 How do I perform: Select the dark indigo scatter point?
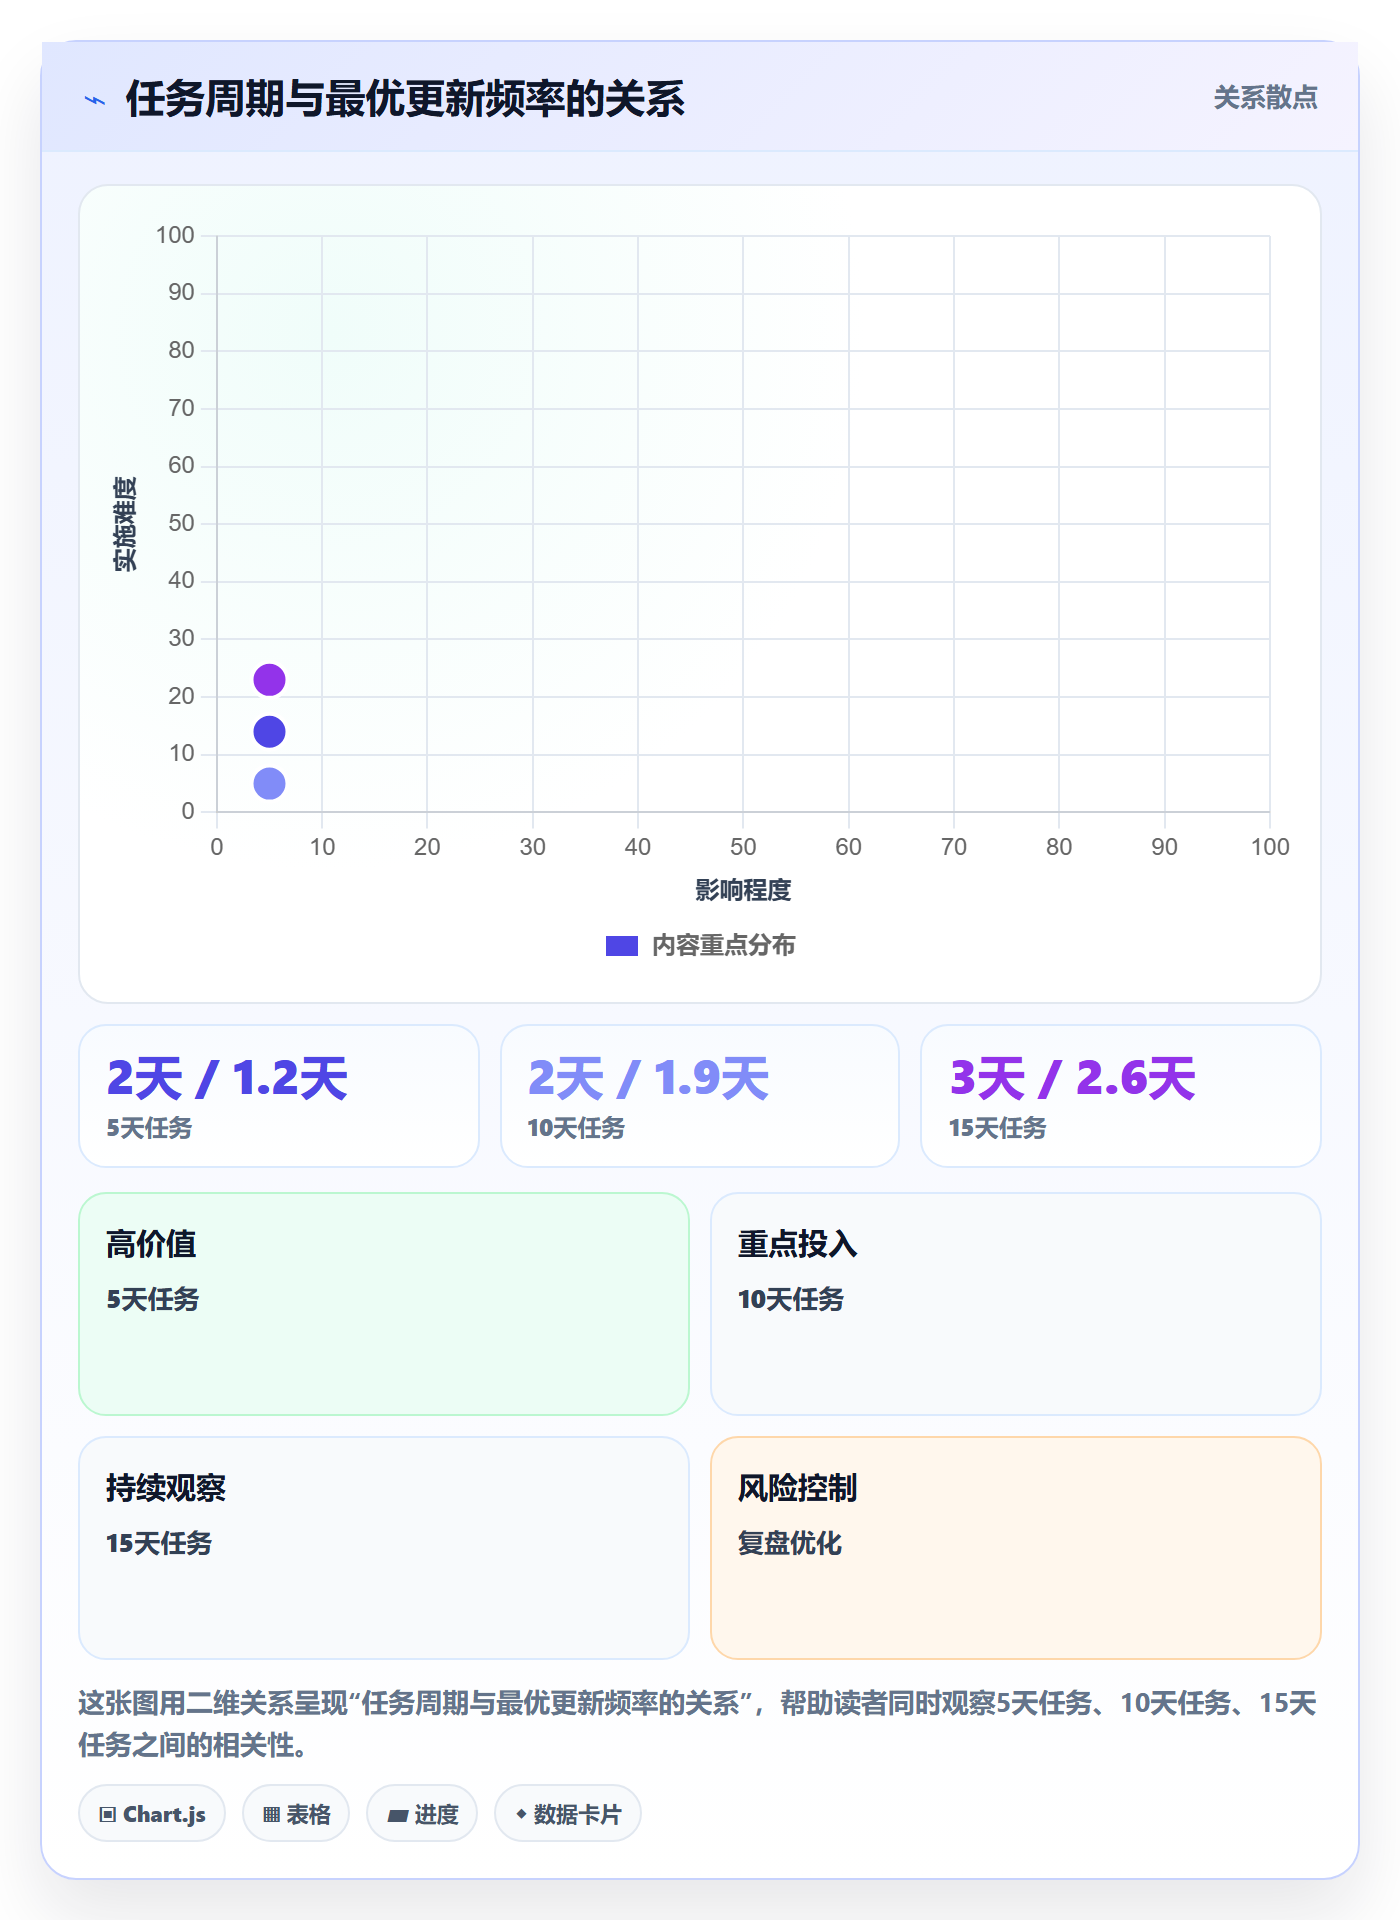pyautogui.click(x=269, y=732)
